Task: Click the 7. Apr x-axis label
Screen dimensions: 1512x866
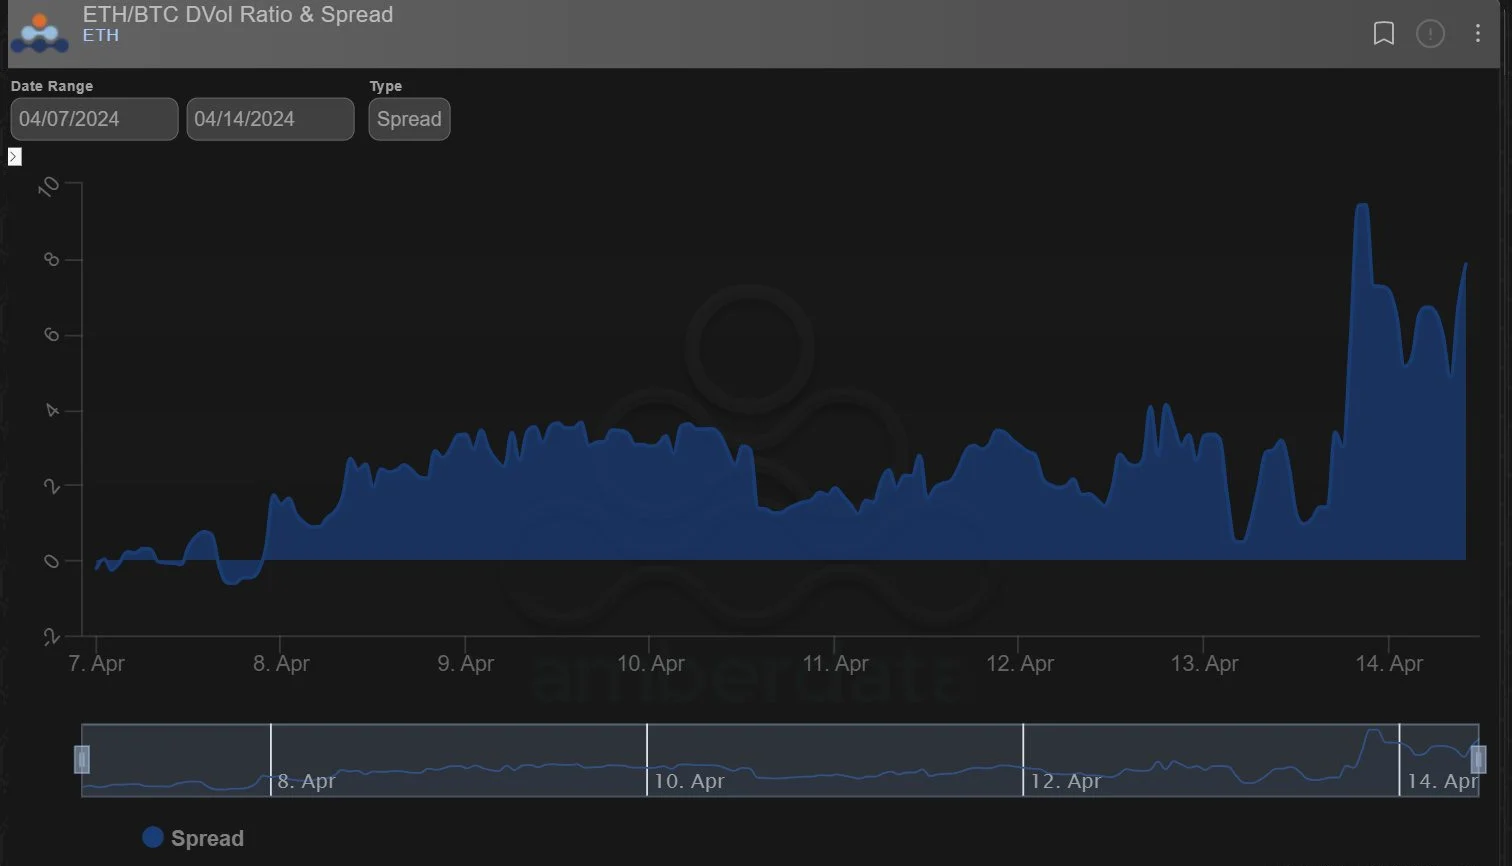Action: 96,663
